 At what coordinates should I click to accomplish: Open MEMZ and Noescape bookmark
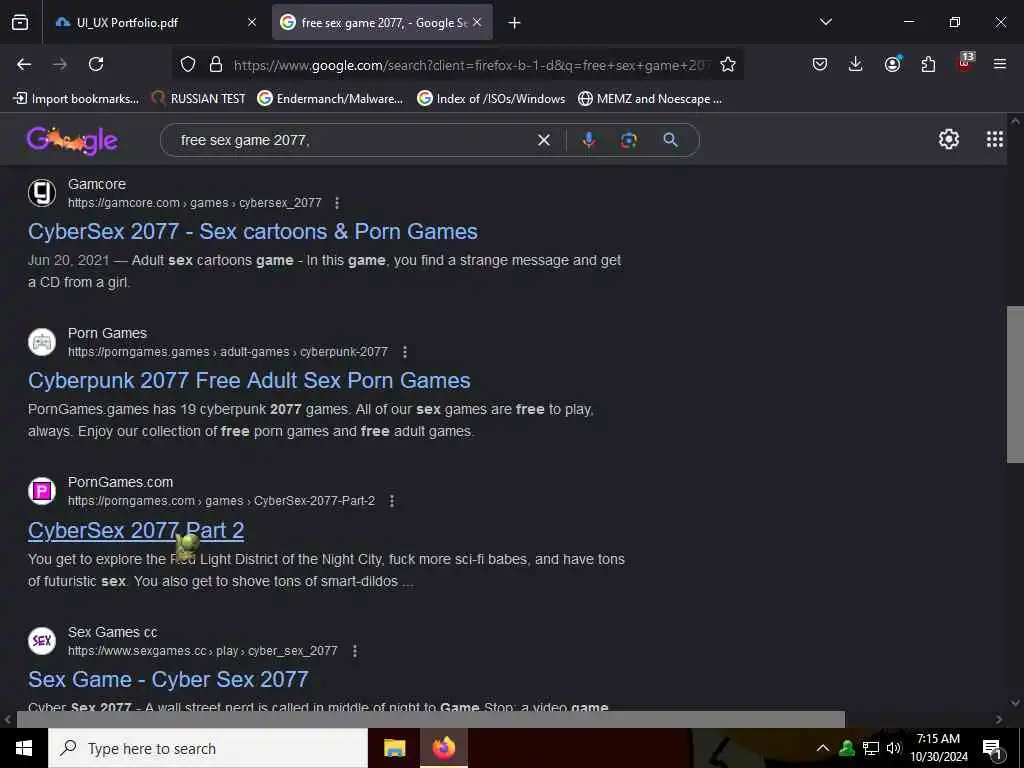(x=650, y=99)
